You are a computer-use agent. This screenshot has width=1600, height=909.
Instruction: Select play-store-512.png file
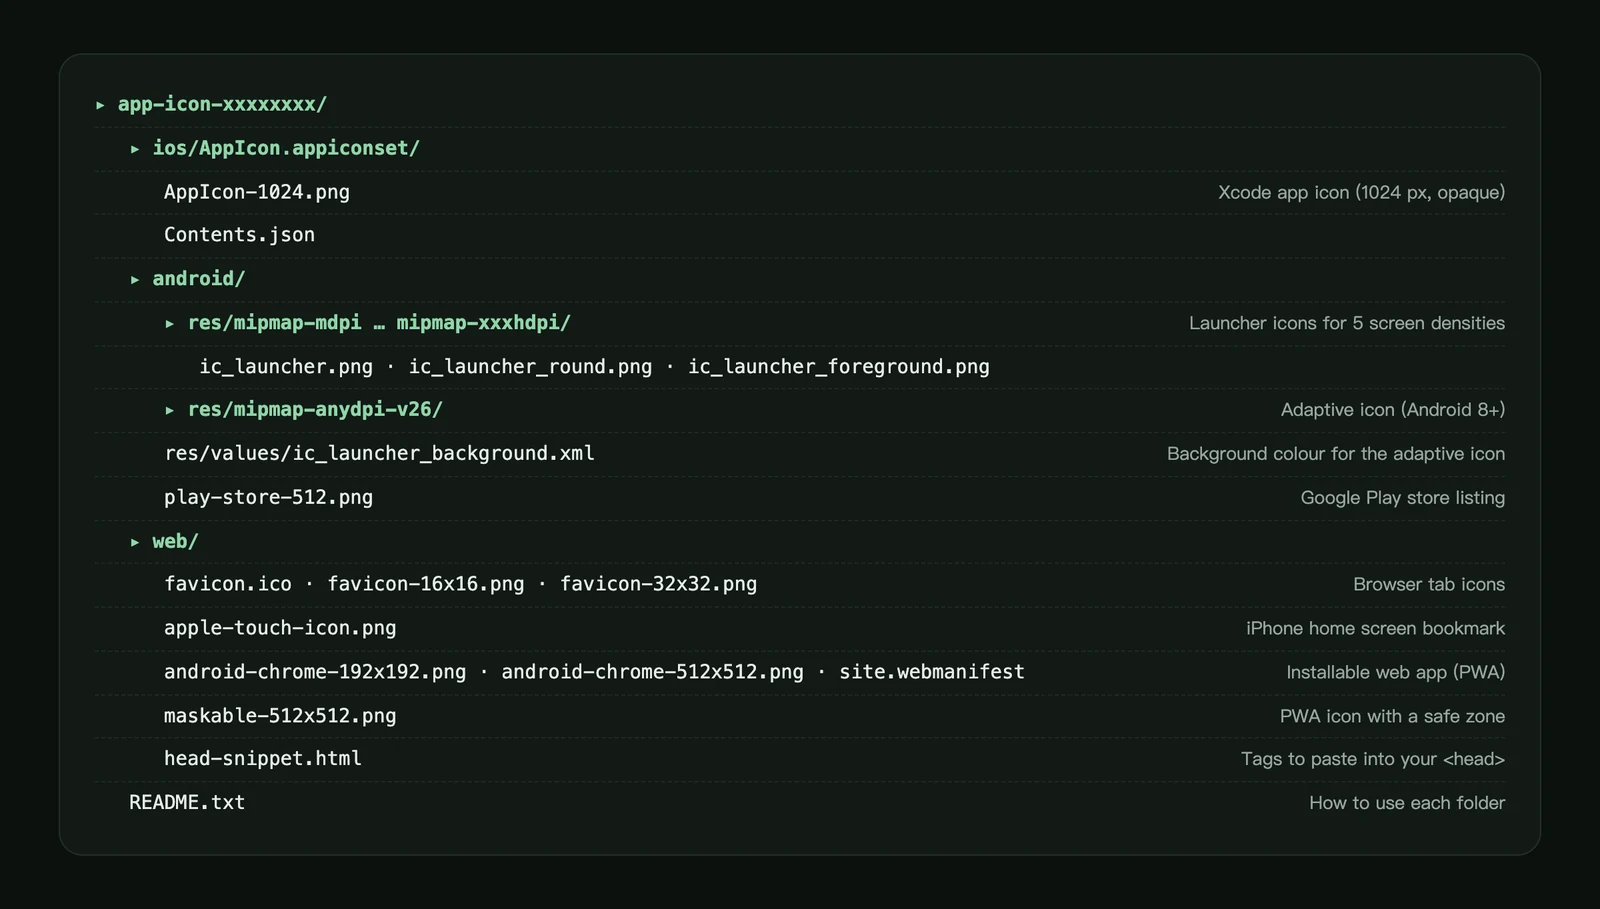[268, 498]
